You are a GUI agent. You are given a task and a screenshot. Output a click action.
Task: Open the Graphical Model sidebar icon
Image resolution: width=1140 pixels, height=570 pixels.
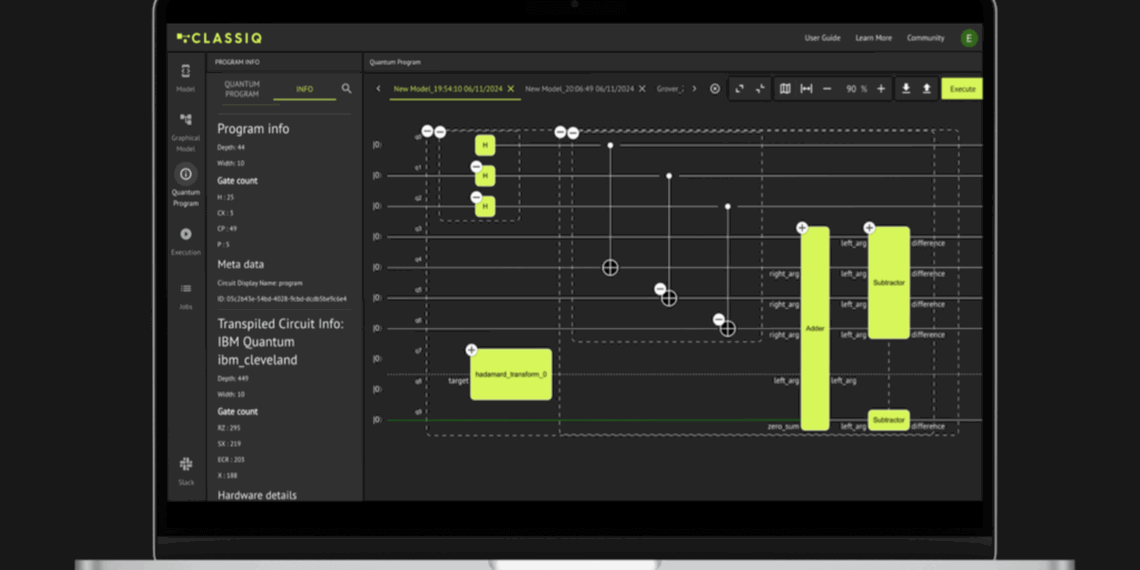[x=185, y=120]
